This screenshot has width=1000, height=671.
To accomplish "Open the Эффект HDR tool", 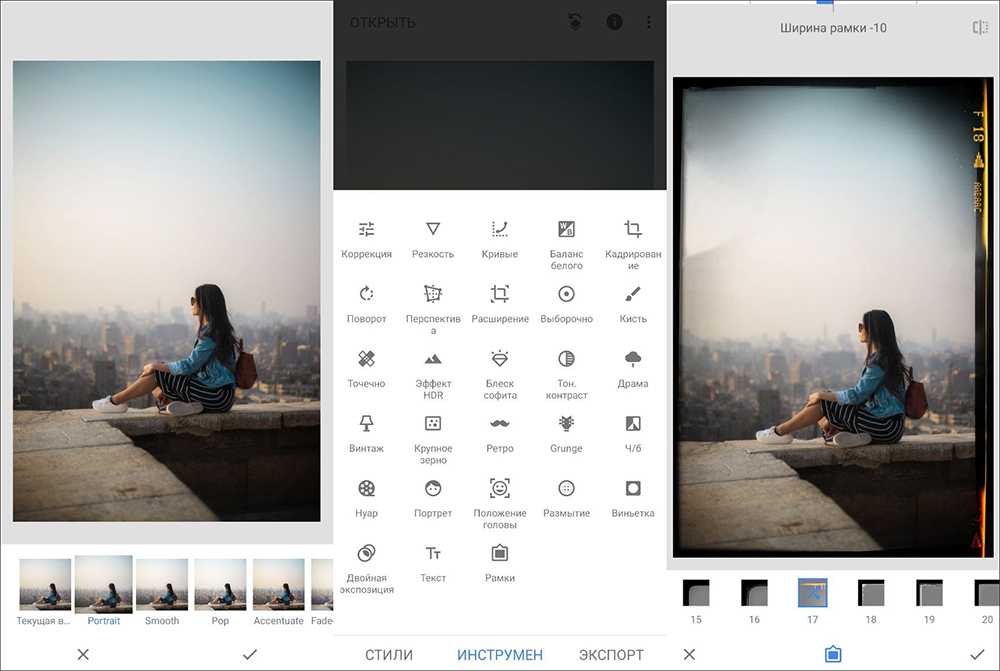I will point(433,370).
